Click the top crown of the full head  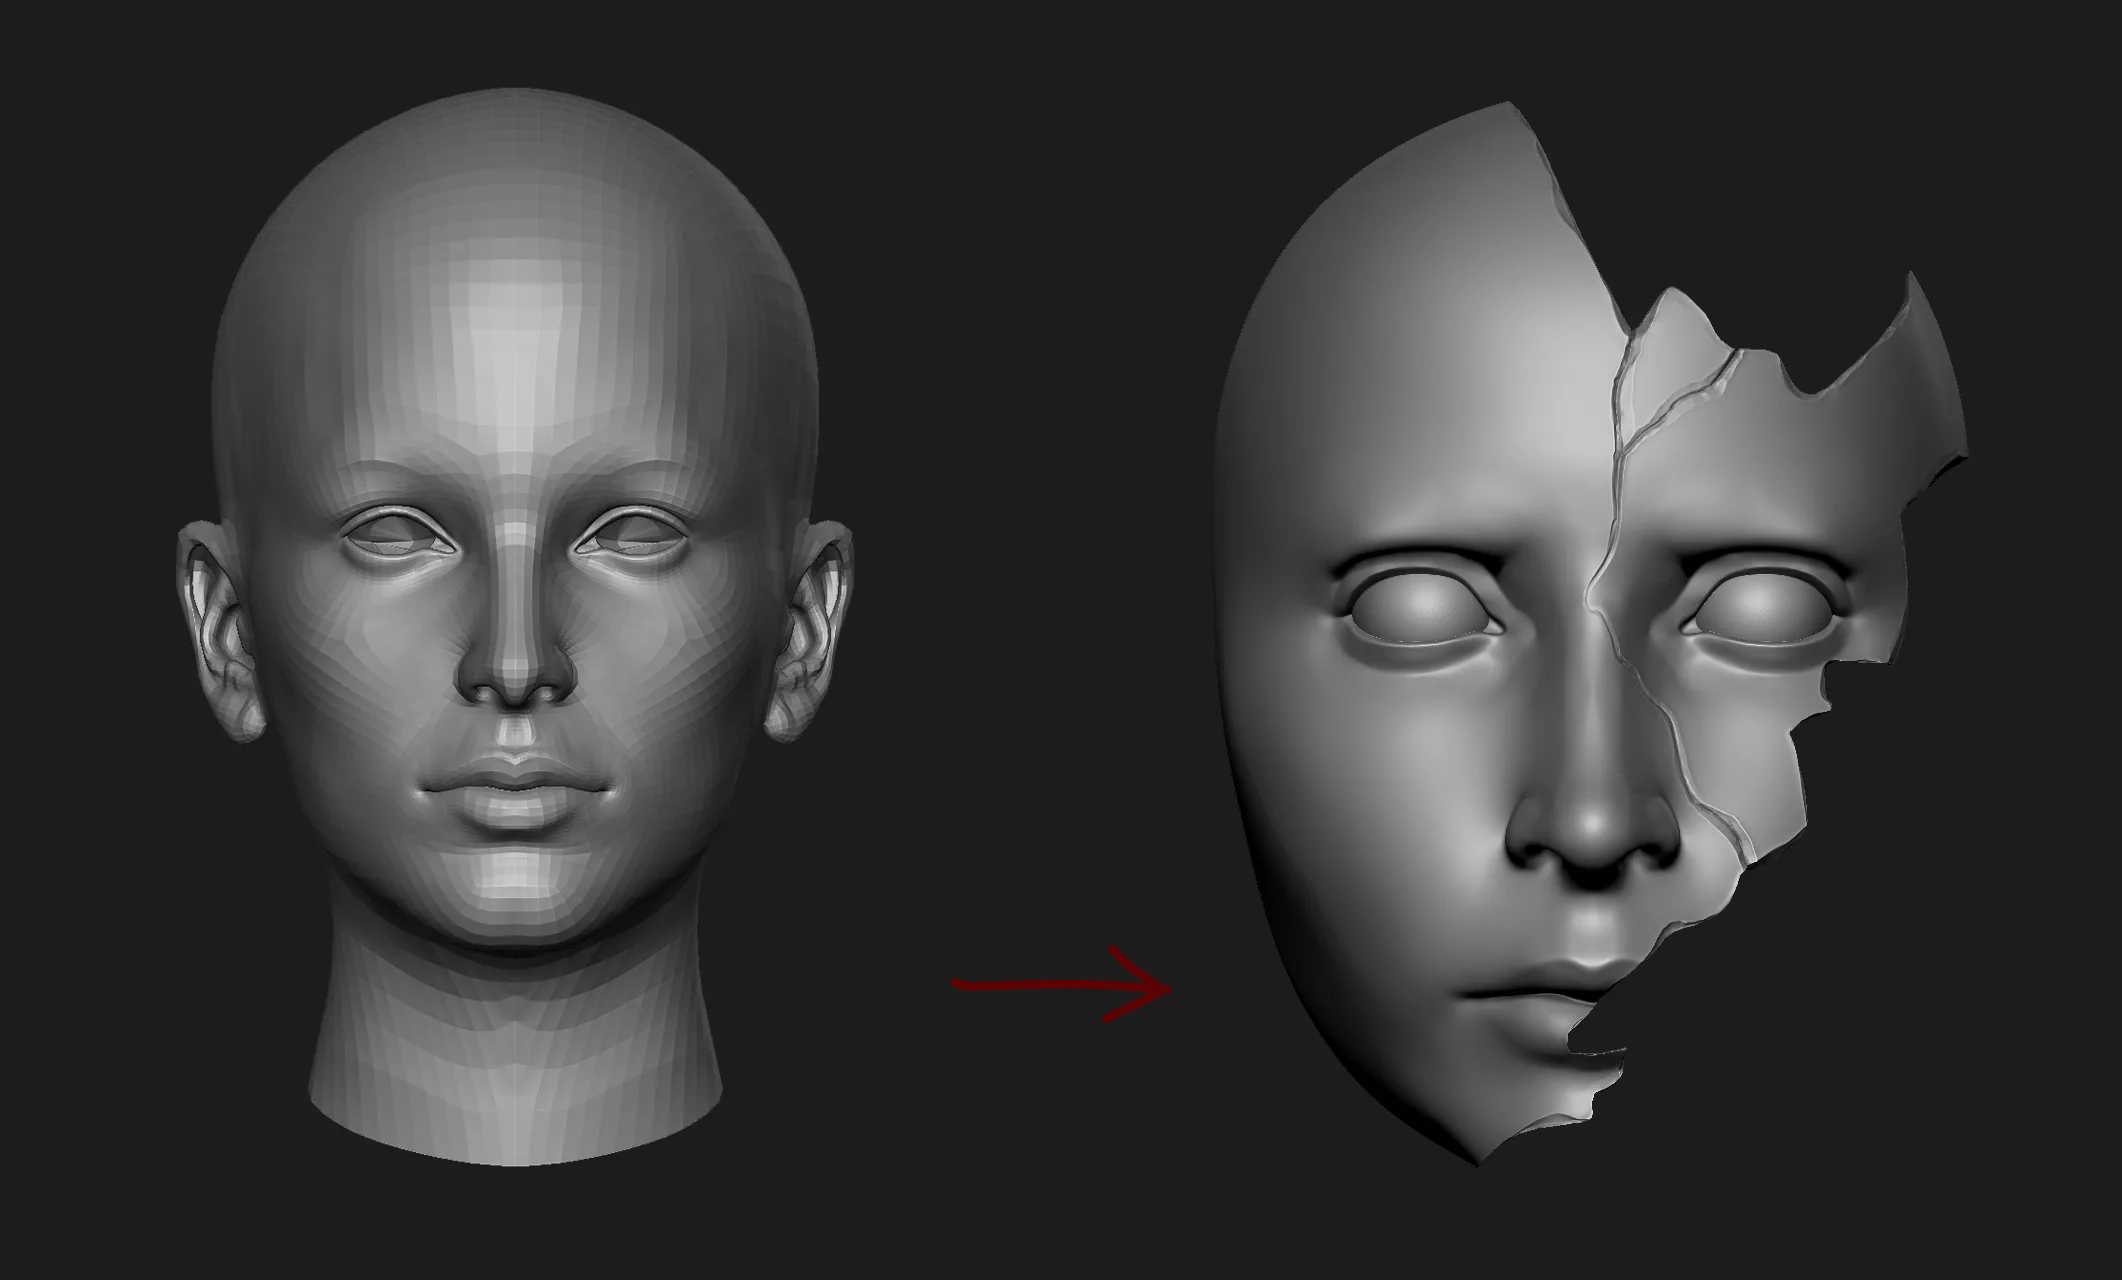click(x=515, y=150)
